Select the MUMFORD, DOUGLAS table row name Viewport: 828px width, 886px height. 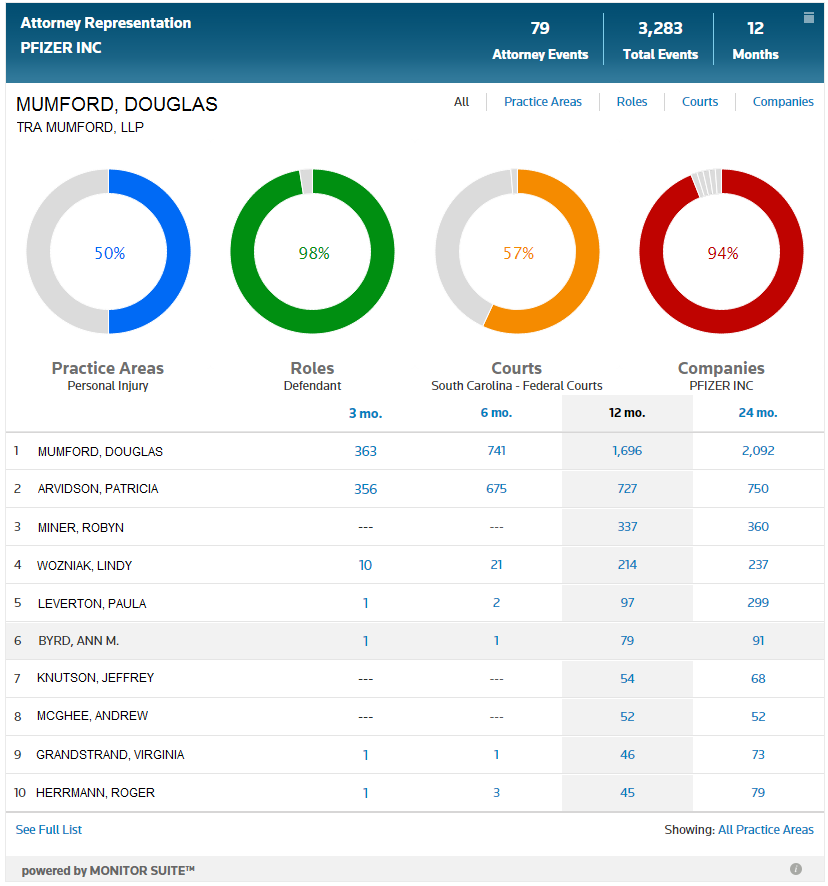pyautogui.click(x=100, y=451)
